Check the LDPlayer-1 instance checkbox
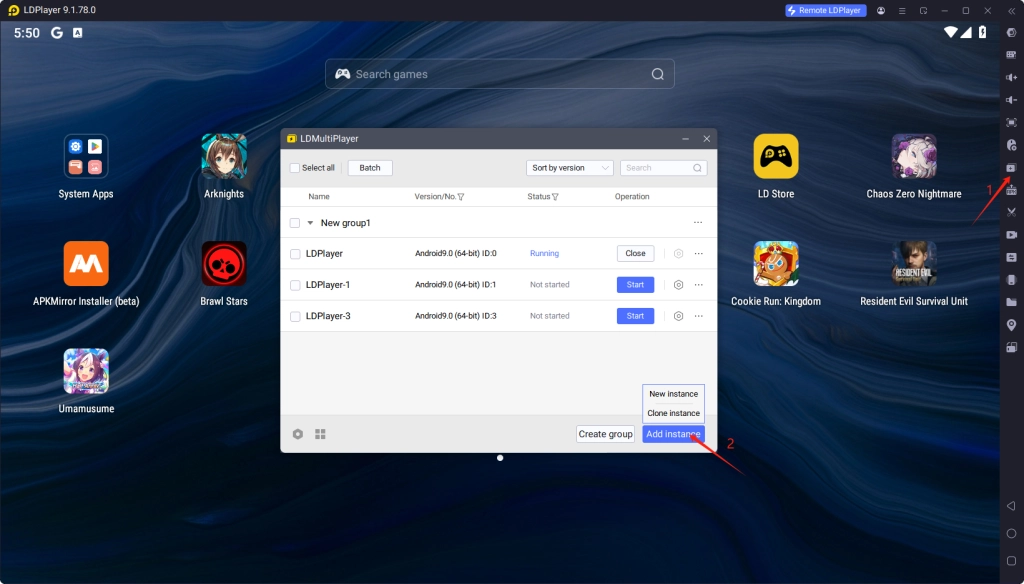Viewport: 1024px width, 584px height. 295,285
